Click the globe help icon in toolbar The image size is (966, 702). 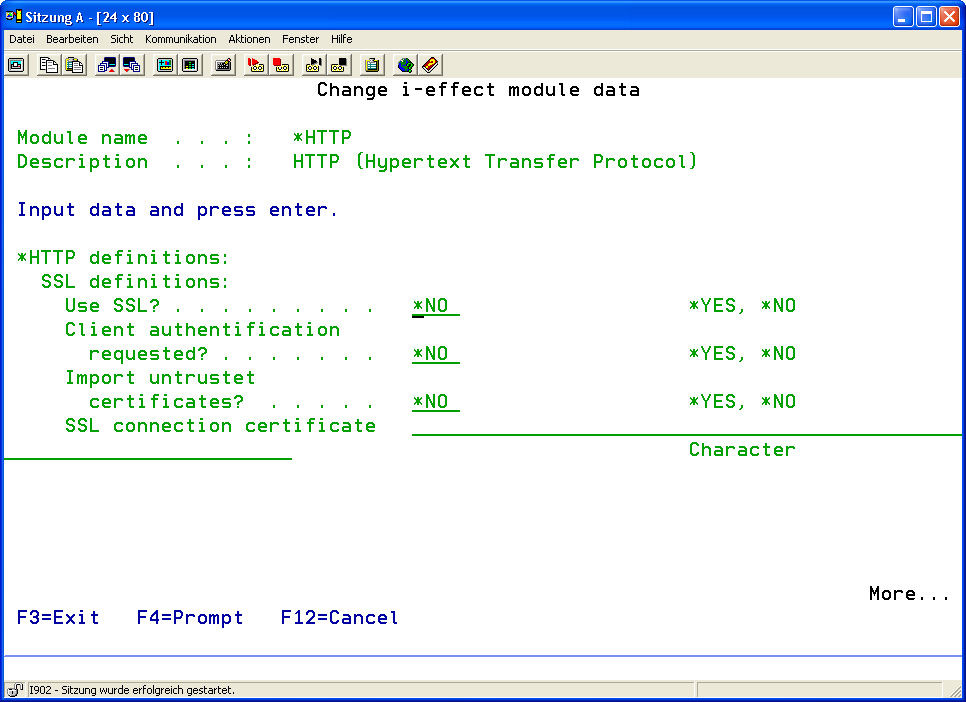pos(405,65)
